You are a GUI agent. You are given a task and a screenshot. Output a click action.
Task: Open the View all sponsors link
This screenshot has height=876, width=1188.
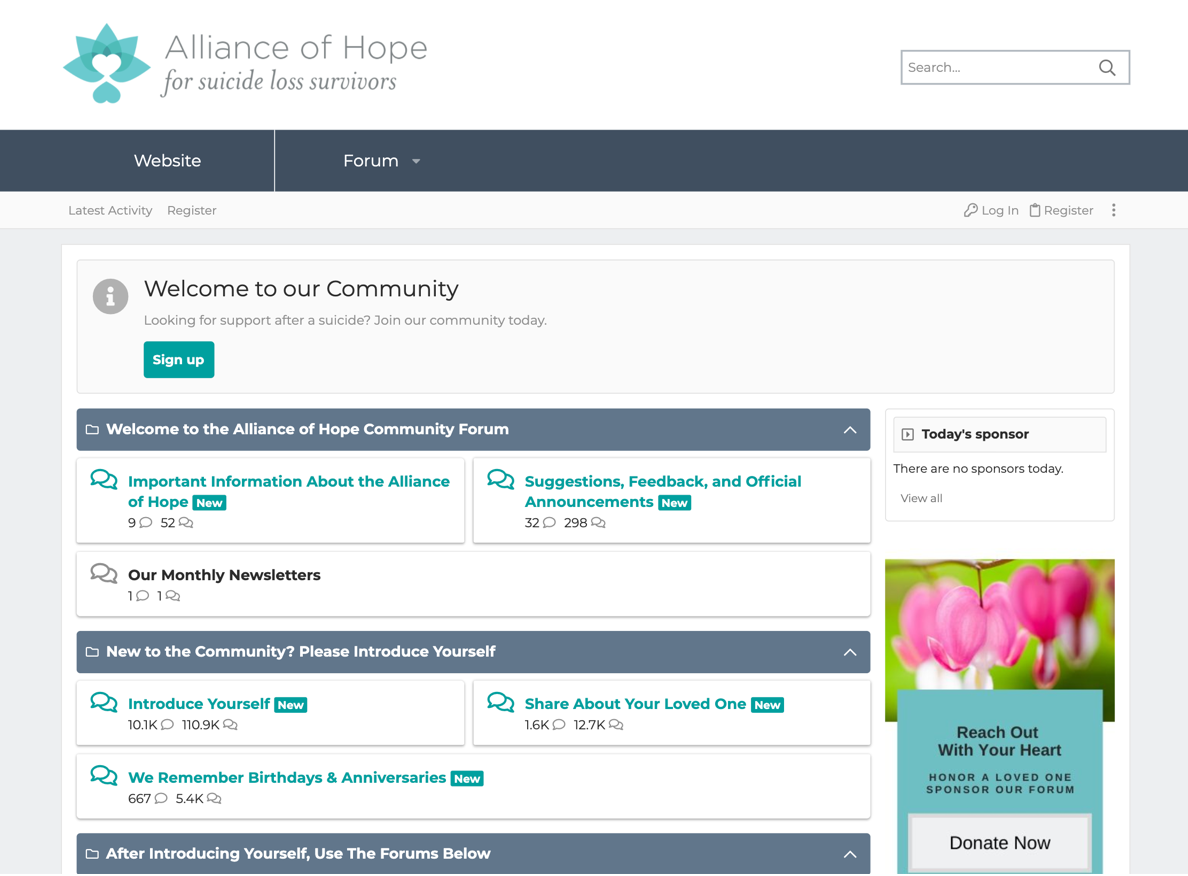coord(920,497)
